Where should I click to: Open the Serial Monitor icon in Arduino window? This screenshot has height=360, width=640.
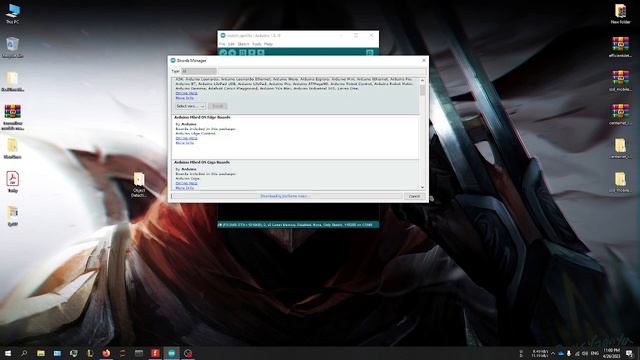pyautogui.click(x=370, y=53)
